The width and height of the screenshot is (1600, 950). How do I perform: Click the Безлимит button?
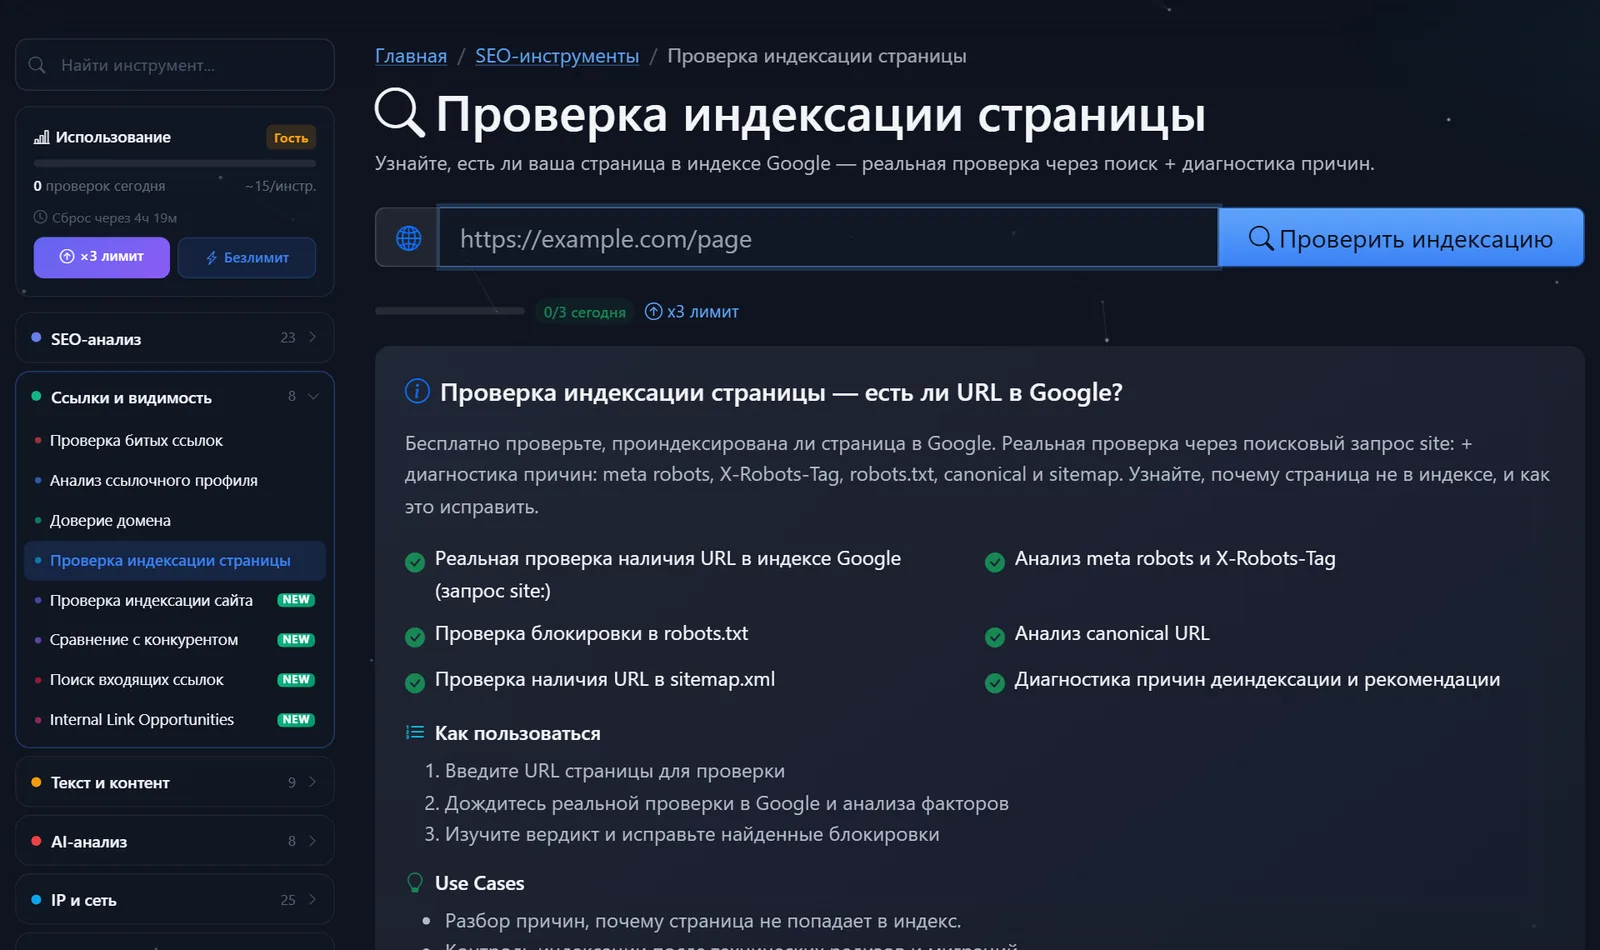click(247, 257)
